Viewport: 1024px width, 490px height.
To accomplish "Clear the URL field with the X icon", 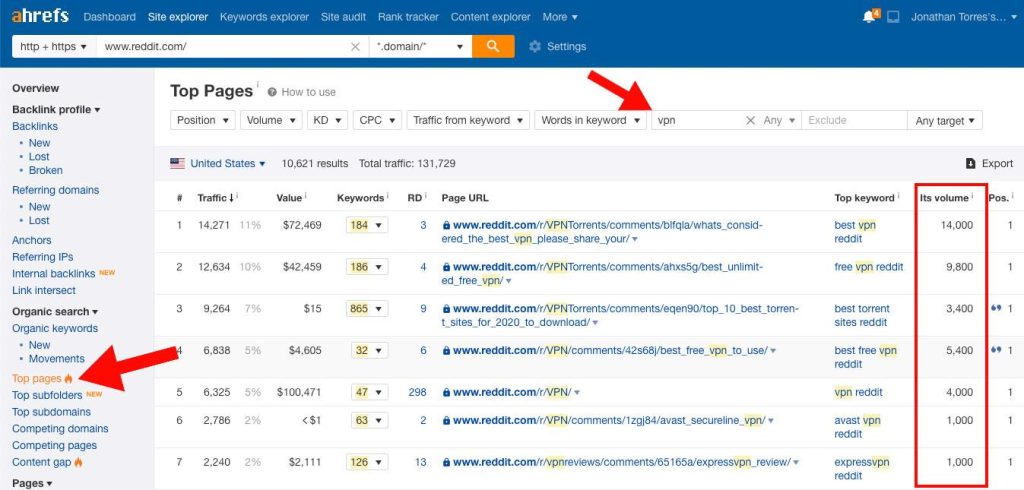I will pos(355,46).
